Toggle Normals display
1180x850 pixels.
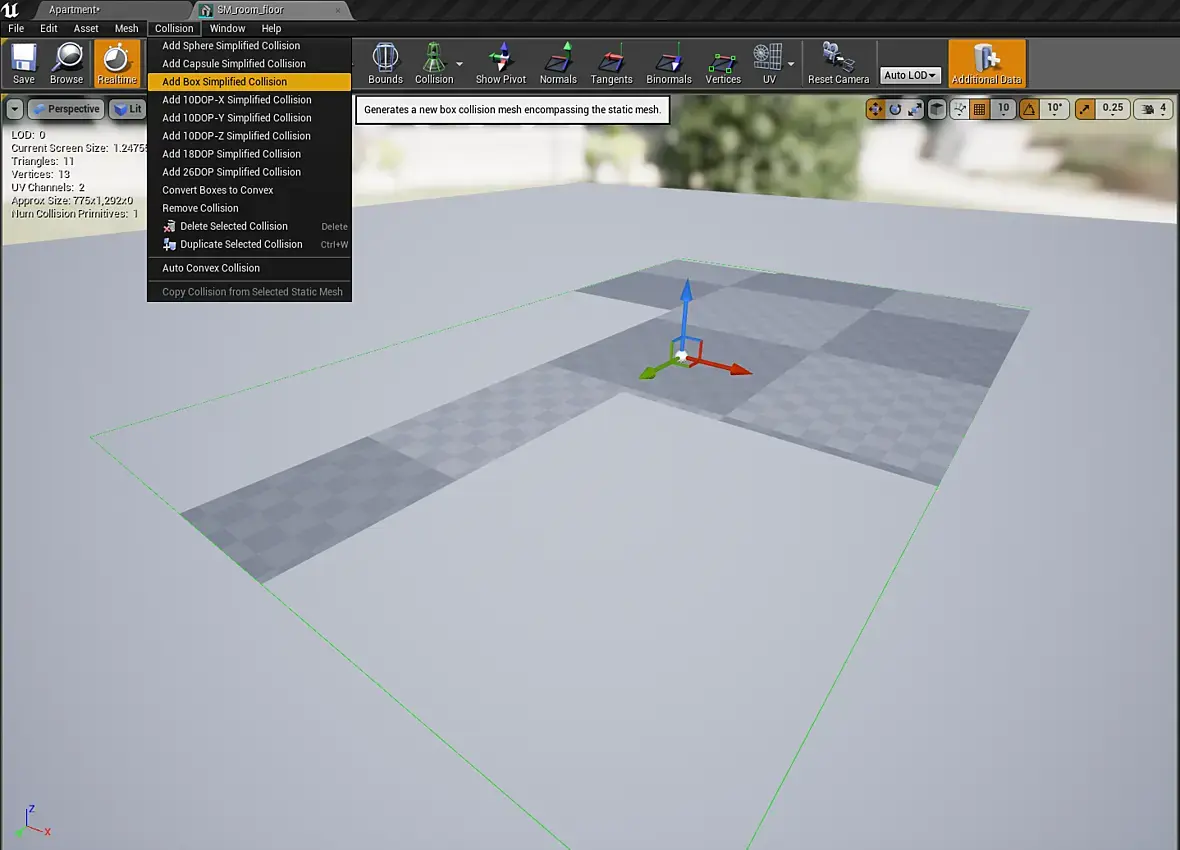[558, 63]
